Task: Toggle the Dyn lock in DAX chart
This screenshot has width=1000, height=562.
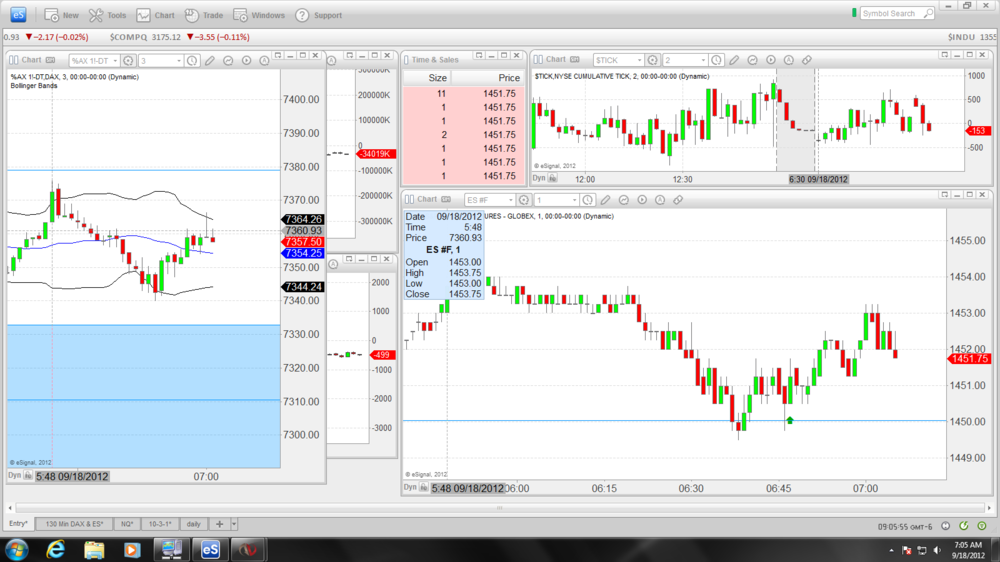Action: tap(27, 476)
